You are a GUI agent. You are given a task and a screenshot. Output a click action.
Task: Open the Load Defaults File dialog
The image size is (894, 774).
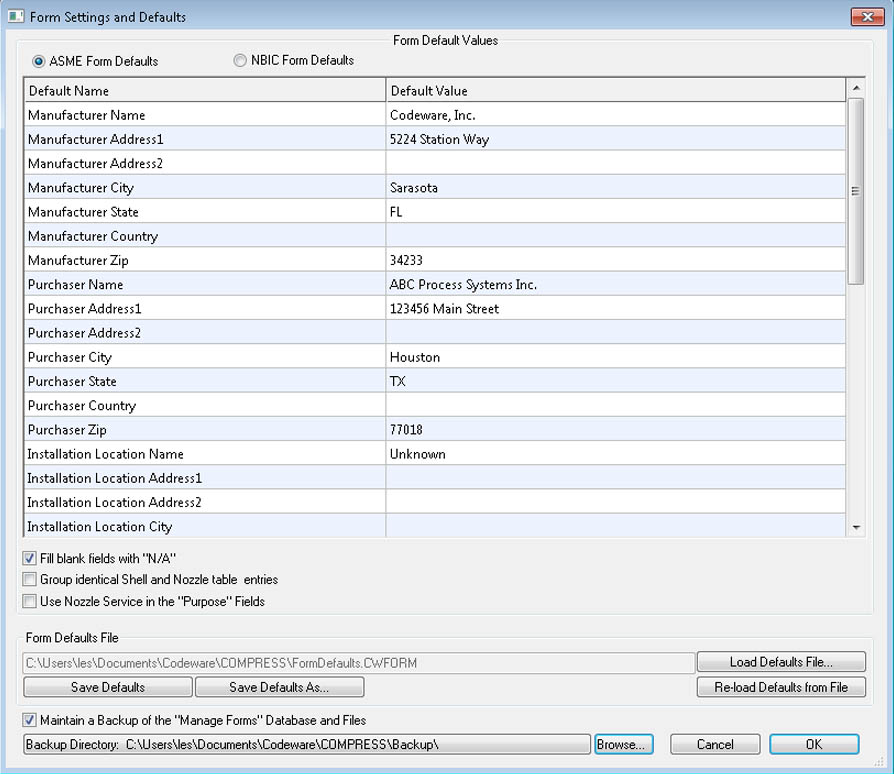tap(781, 661)
